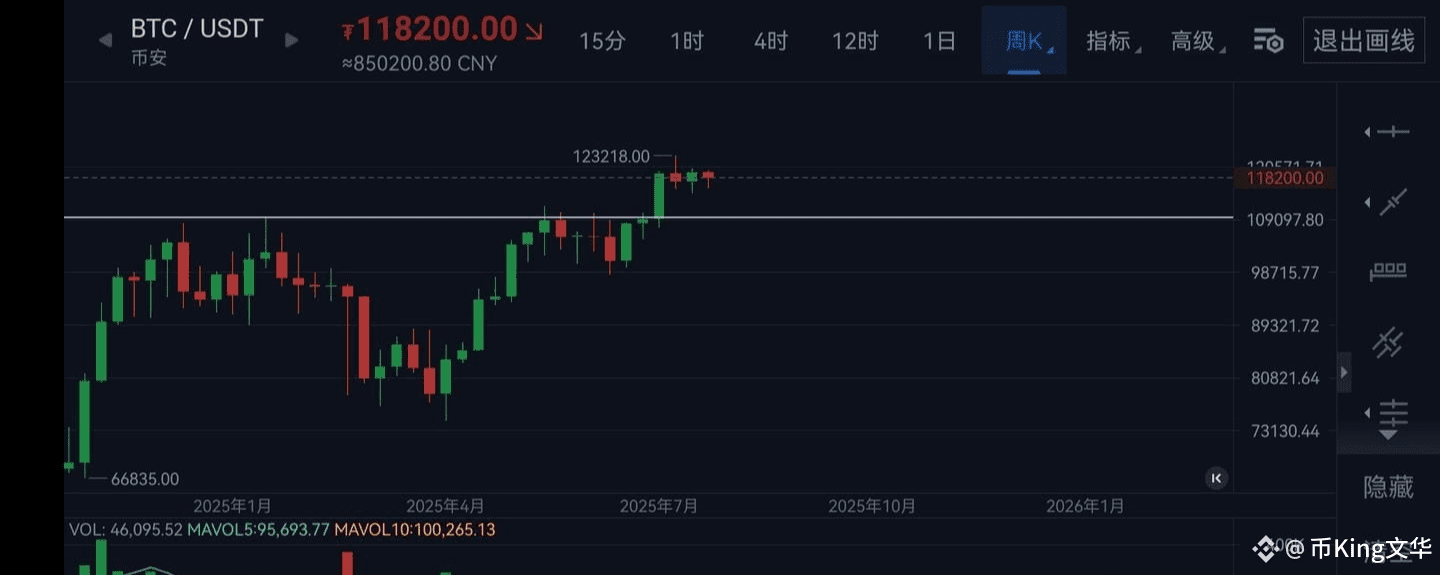
Task: Select the price range ruler tool
Action: tap(1389, 272)
